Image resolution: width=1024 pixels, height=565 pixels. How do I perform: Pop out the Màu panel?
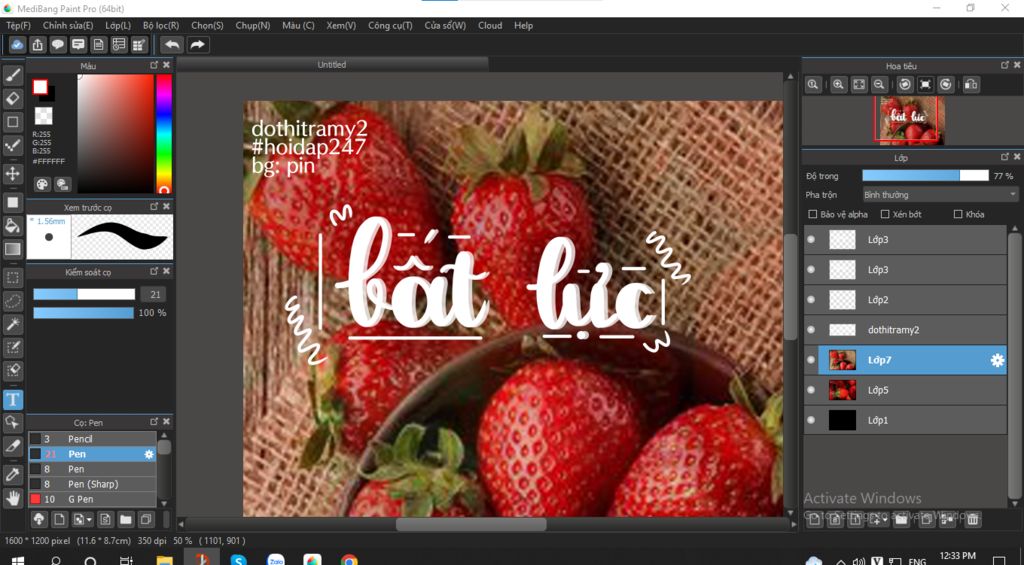154,65
